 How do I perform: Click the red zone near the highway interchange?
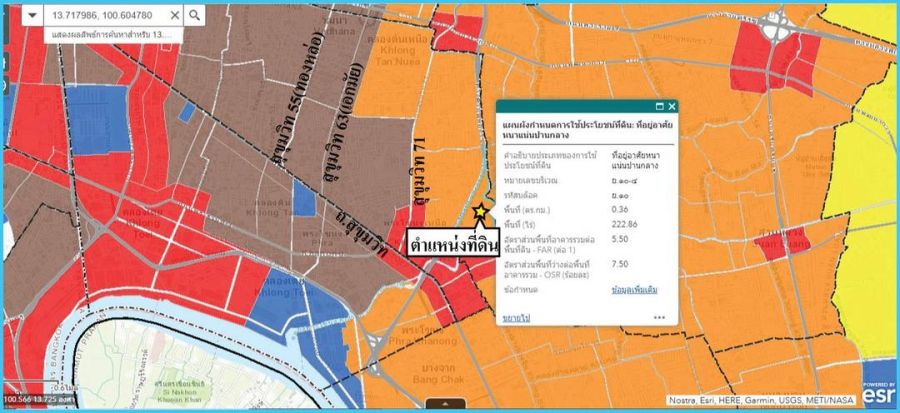[775, 60]
